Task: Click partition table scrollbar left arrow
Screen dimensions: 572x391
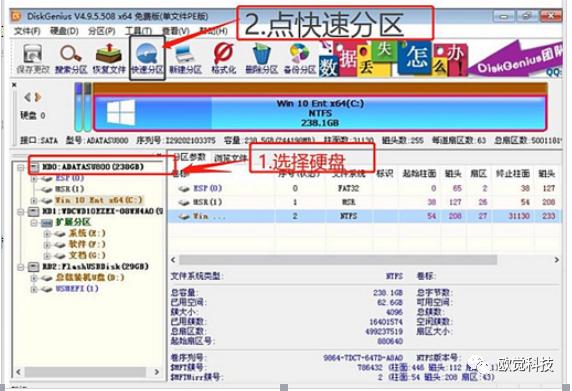Action: pos(173,260)
